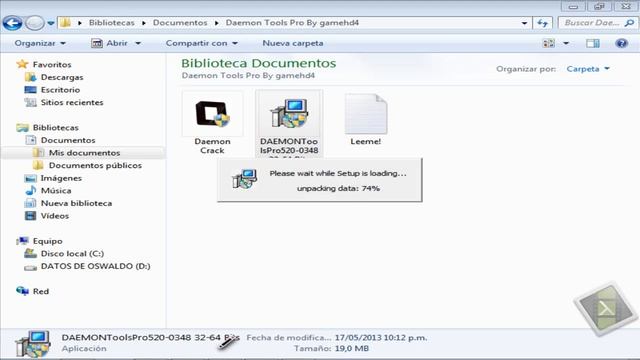Click the greyed-out Forward navigation button
The height and width of the screenshot is (360, 640).
35,23
